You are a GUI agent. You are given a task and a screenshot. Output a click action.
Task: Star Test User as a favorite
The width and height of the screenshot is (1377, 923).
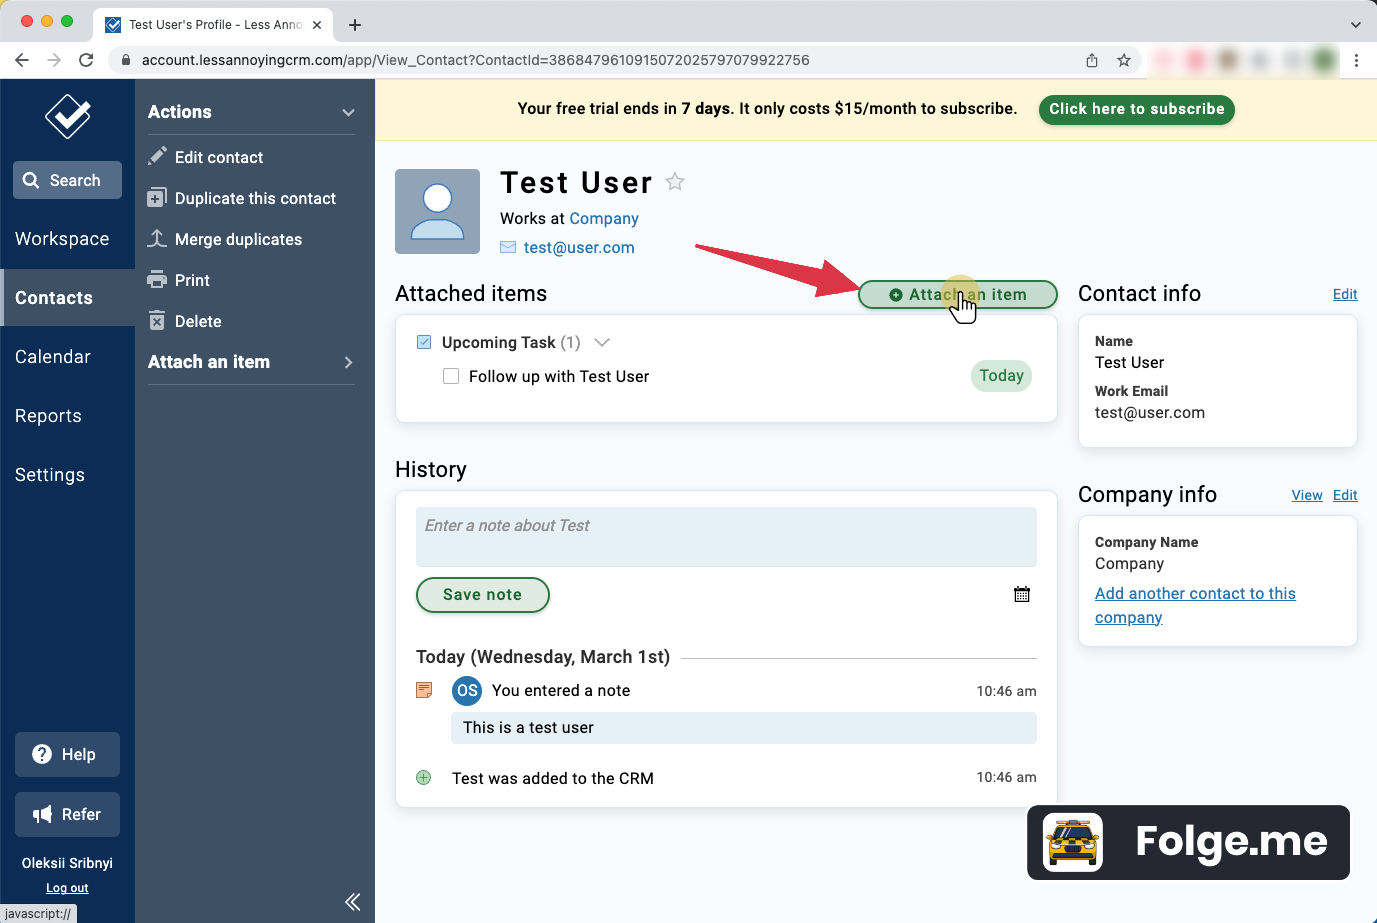pos(675,182)
